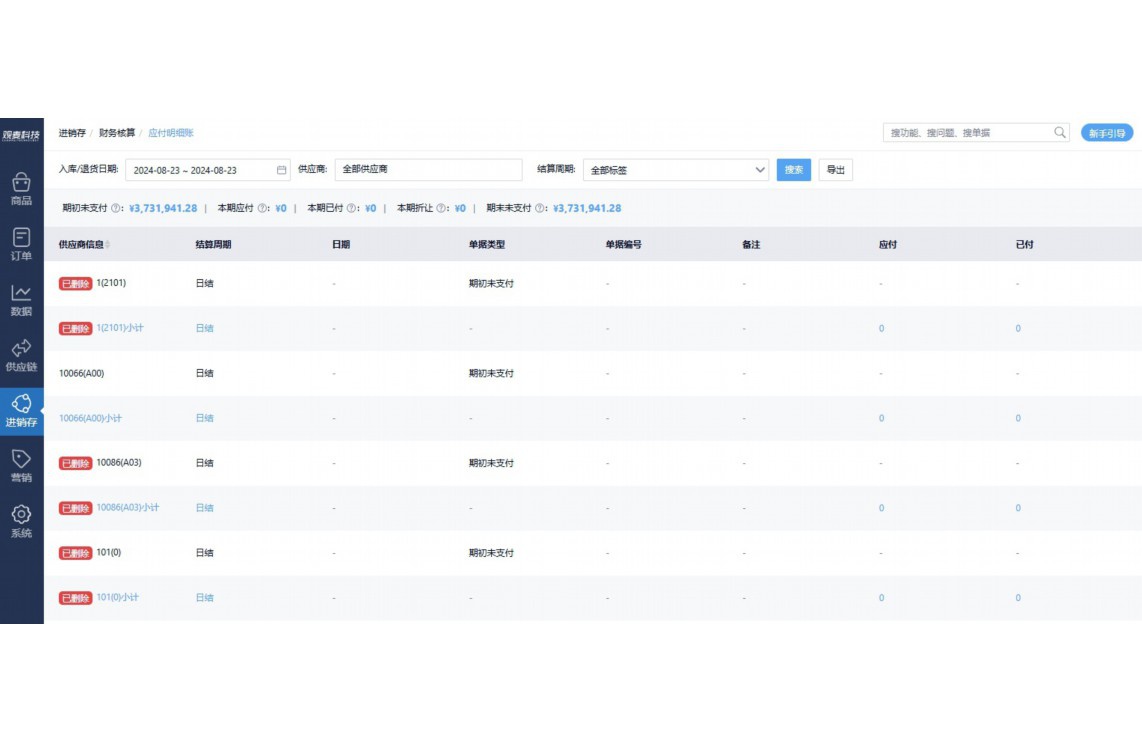This screenshot has width=1142, height=742.
Task: Open the 系统 (System) gear icon
Action: [21, 515]
